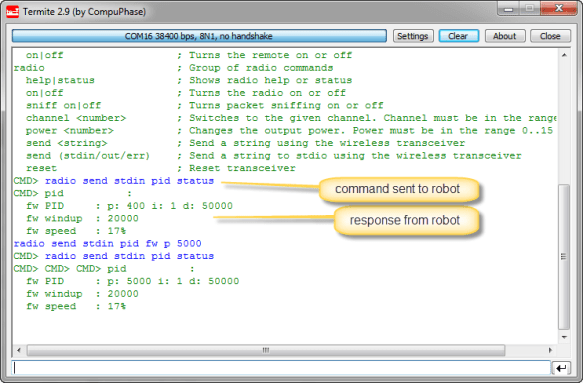Clear the terminal output
This screenshot has height=383, width=583.
tap(458, 36)
